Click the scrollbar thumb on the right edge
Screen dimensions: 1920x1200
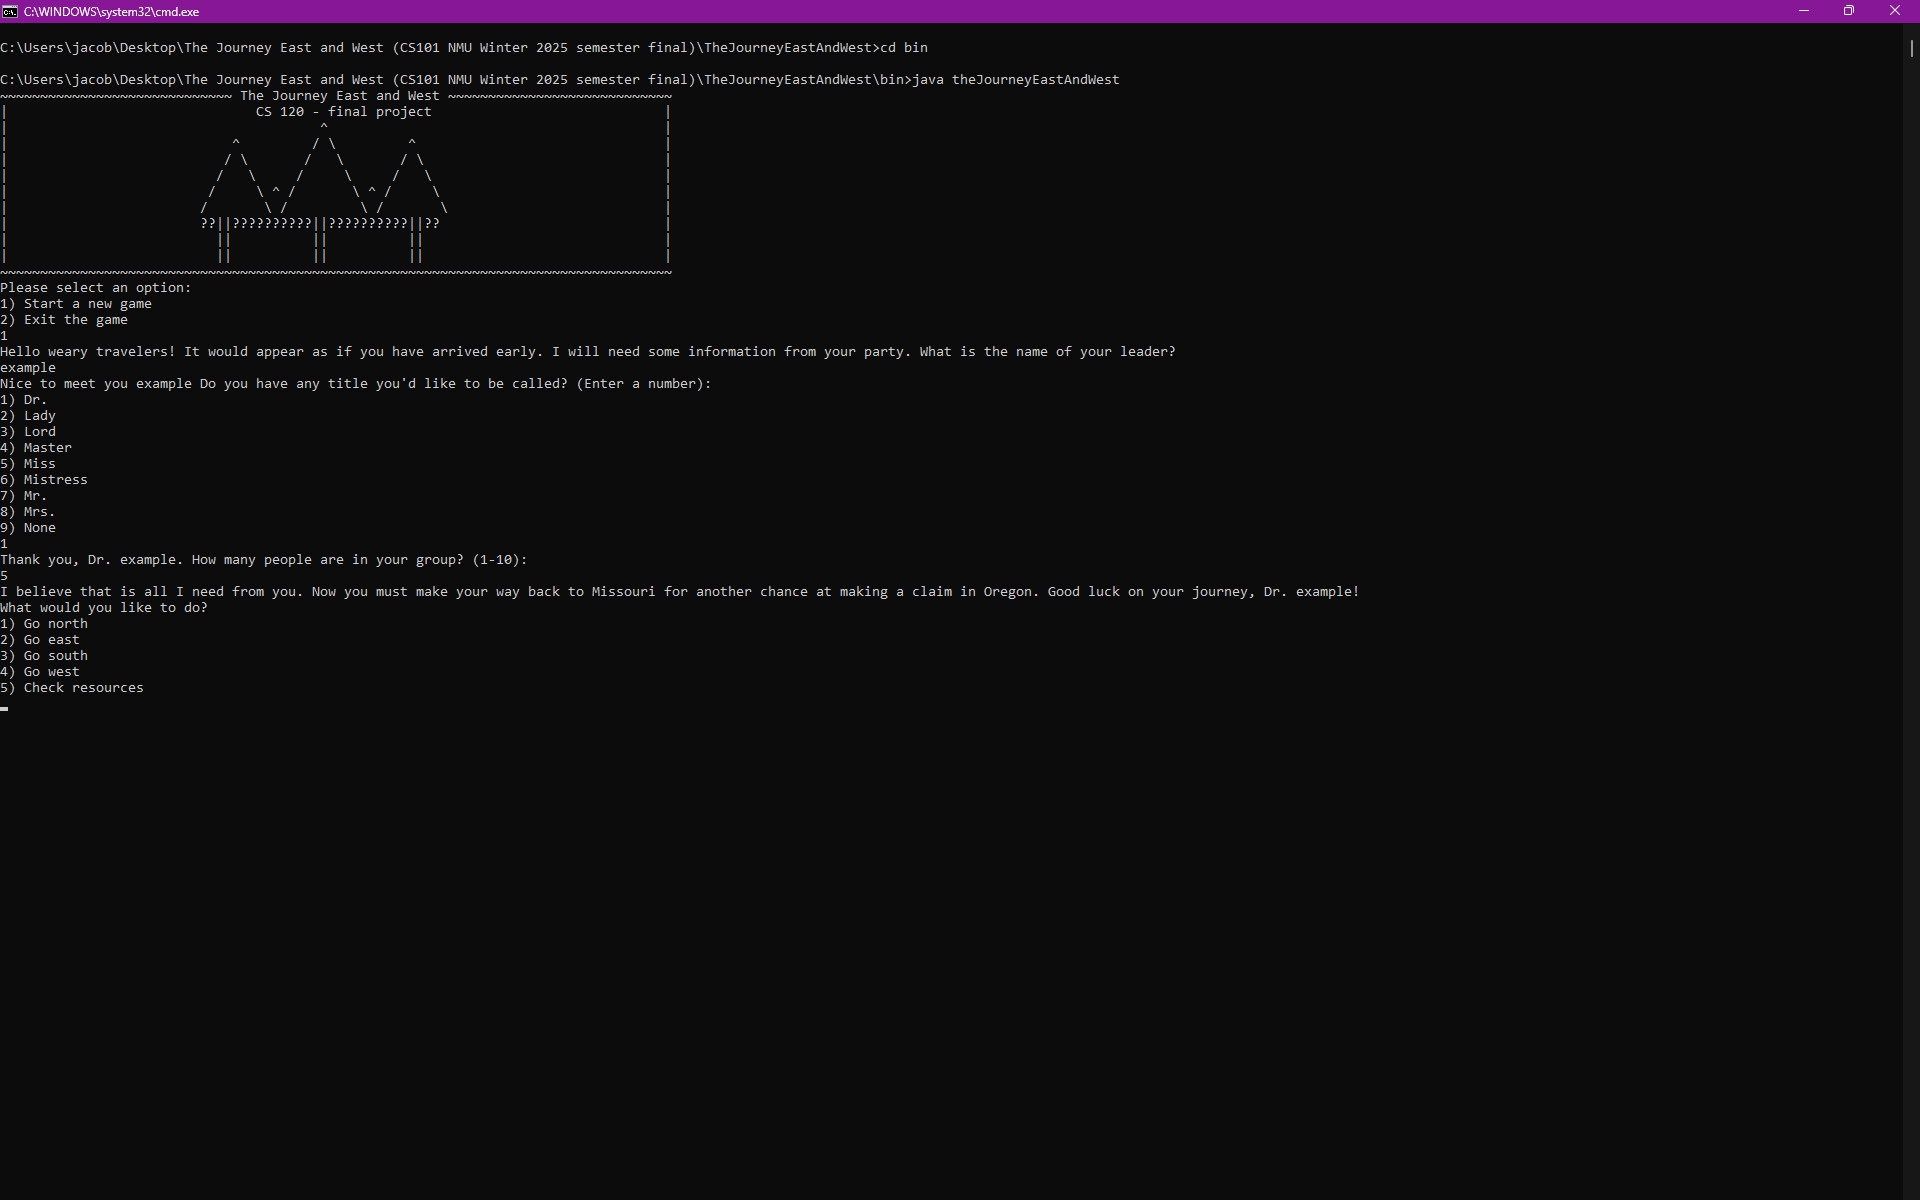point(1911,48)
